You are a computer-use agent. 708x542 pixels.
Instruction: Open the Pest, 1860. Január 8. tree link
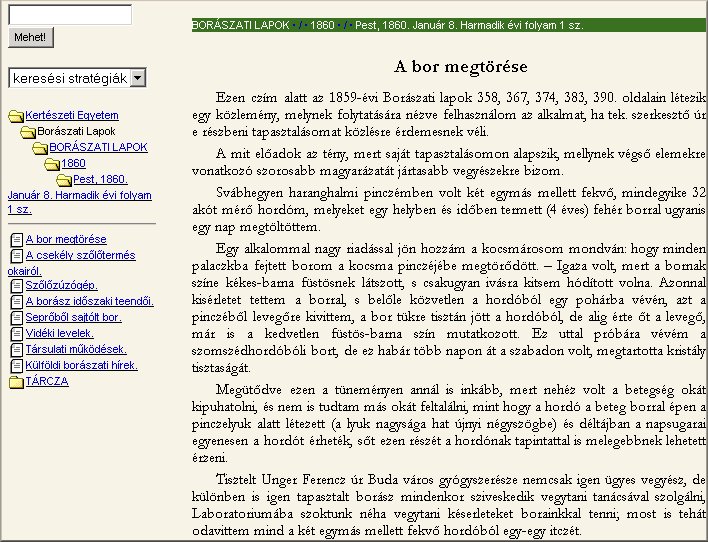pyautogui.click(x=79, y=194)
